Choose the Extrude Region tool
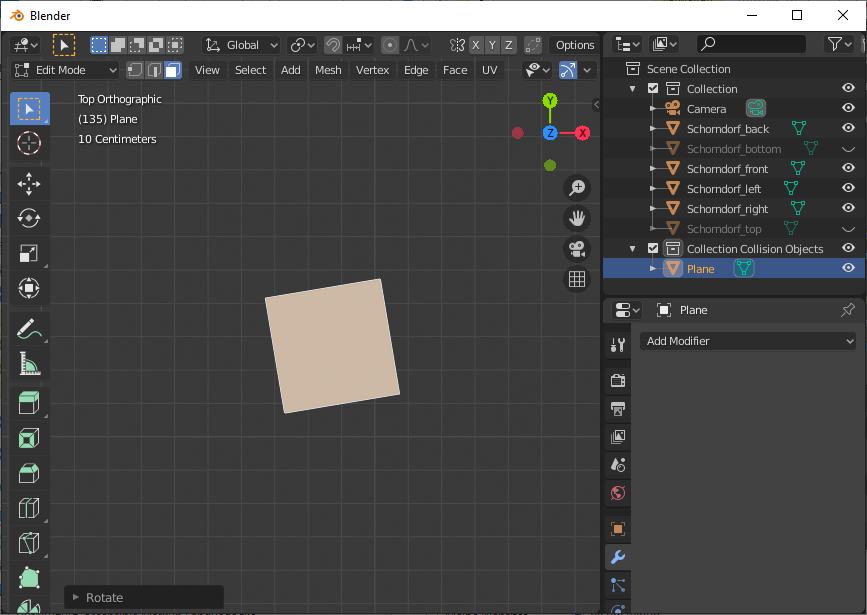 pos(29,403)
